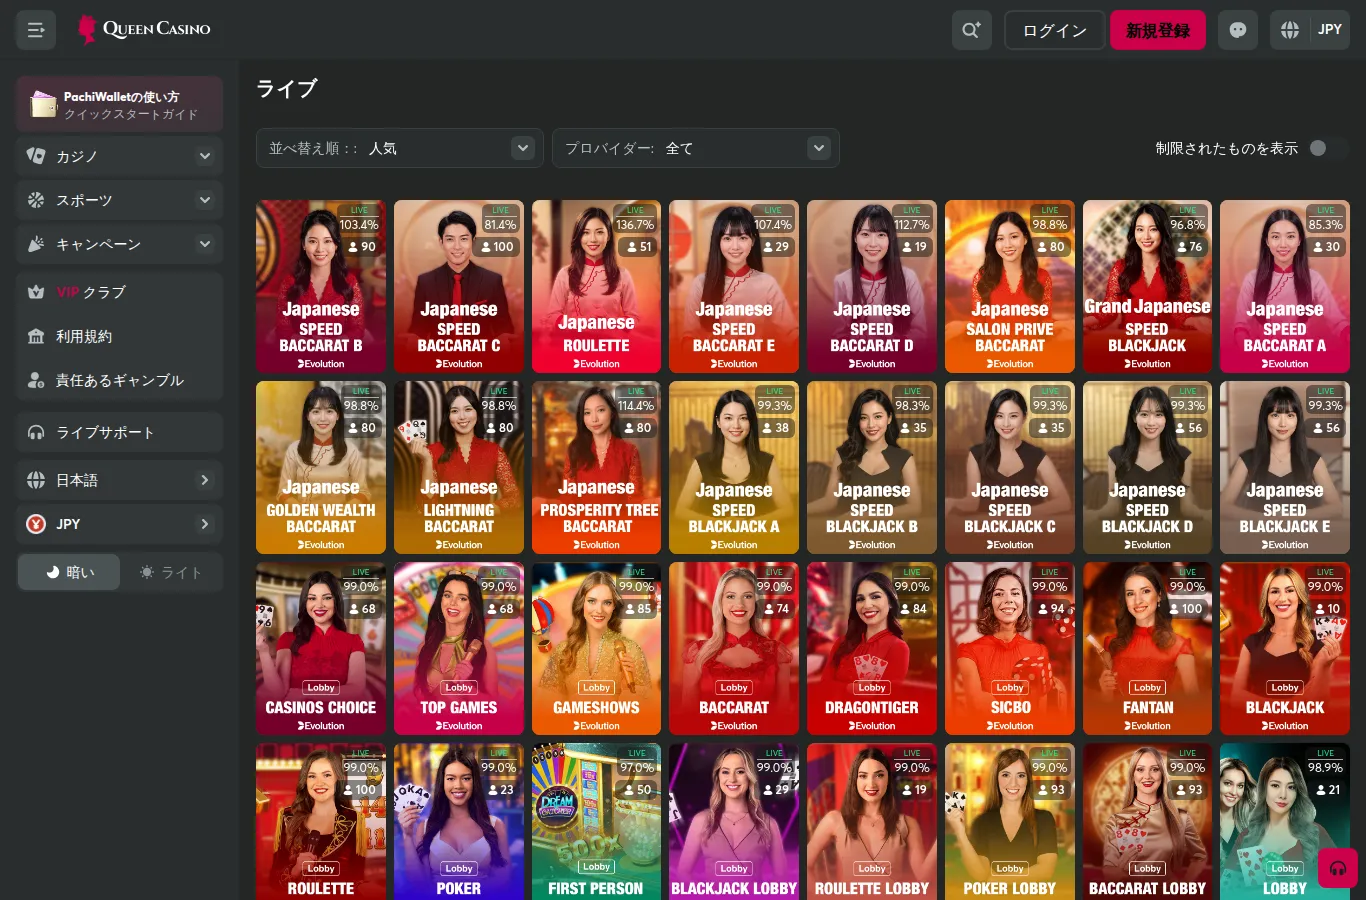Viewport: 1366px width, 900px height.
Task: Click the live support headset icon in sidebar
Action: (x=36, y=432)
